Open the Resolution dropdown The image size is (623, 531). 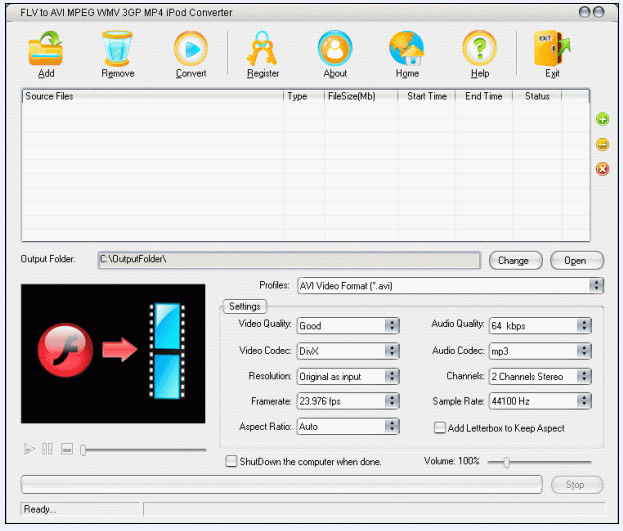[348, 376]
